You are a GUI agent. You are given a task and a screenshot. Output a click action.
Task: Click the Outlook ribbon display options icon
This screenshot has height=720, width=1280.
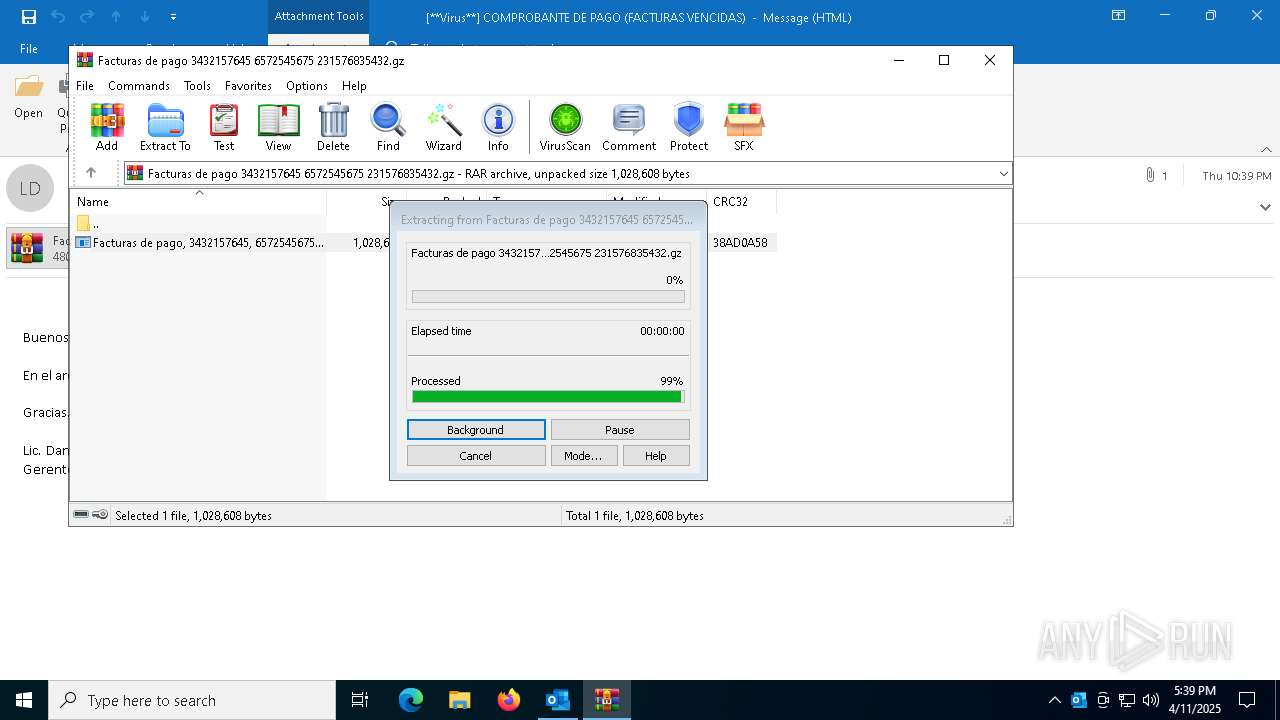click(1118, 16)
